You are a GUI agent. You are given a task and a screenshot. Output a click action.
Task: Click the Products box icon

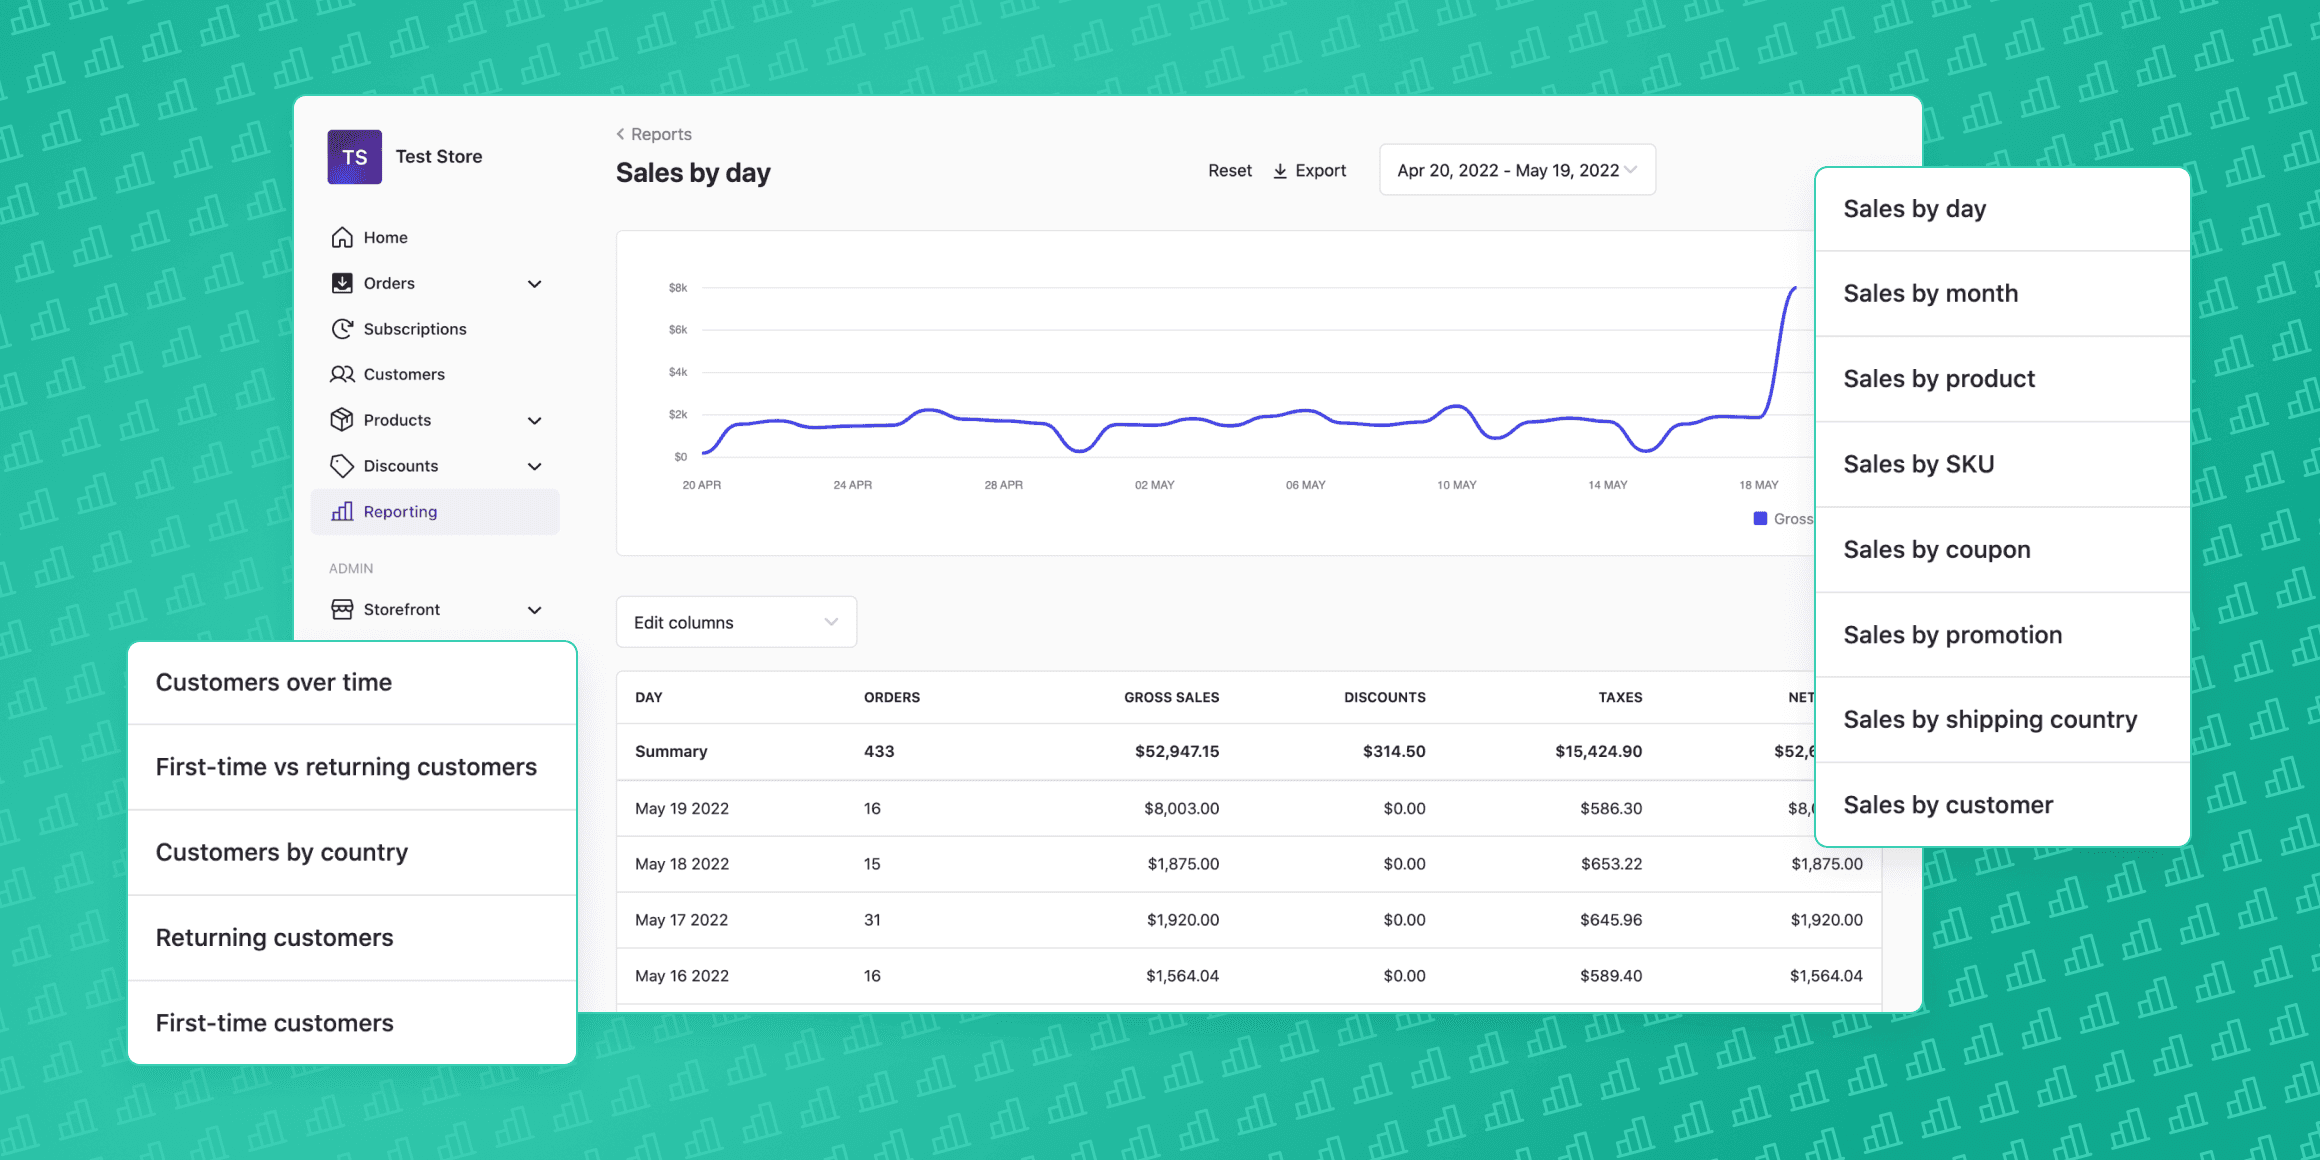[342, 420]
